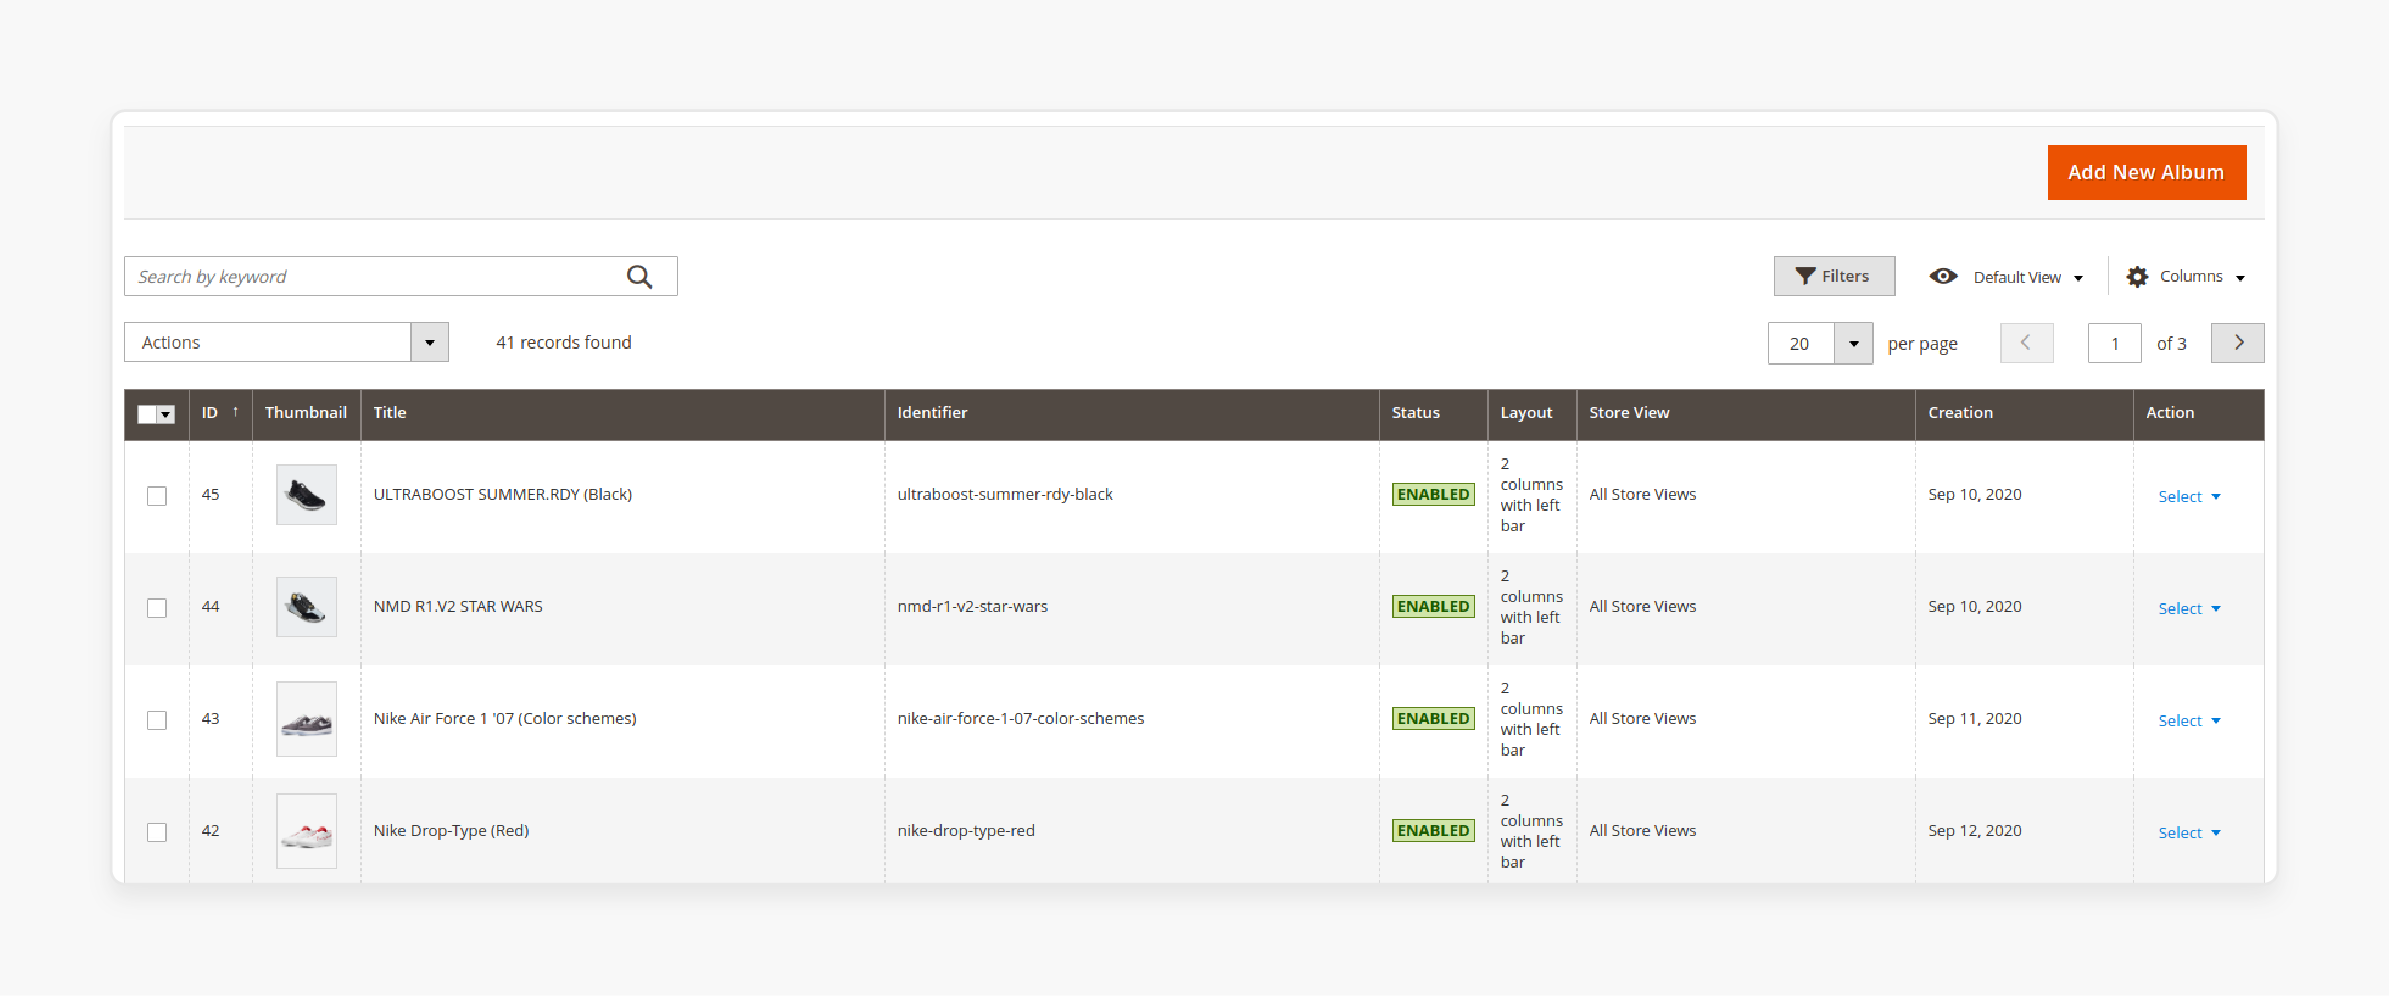Check the row for ID 42
Screen dimensions: 2389x996
pos(157,832)
